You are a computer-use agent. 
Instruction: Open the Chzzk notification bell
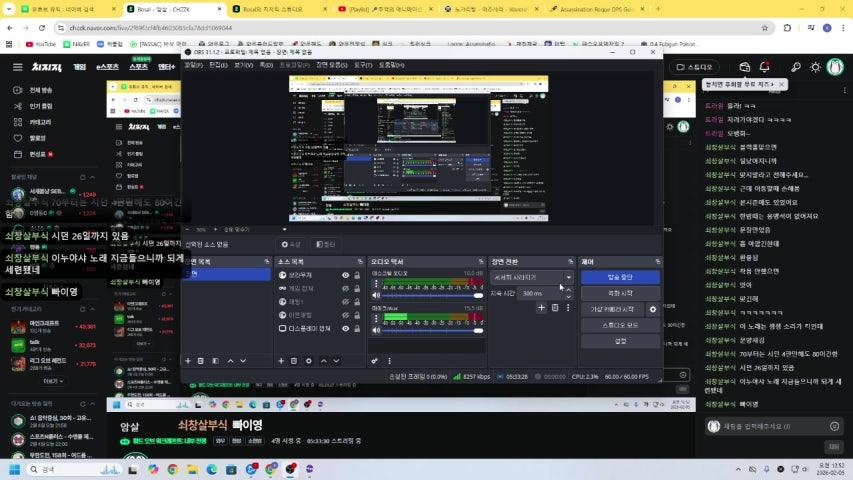[x=765, y=67]
